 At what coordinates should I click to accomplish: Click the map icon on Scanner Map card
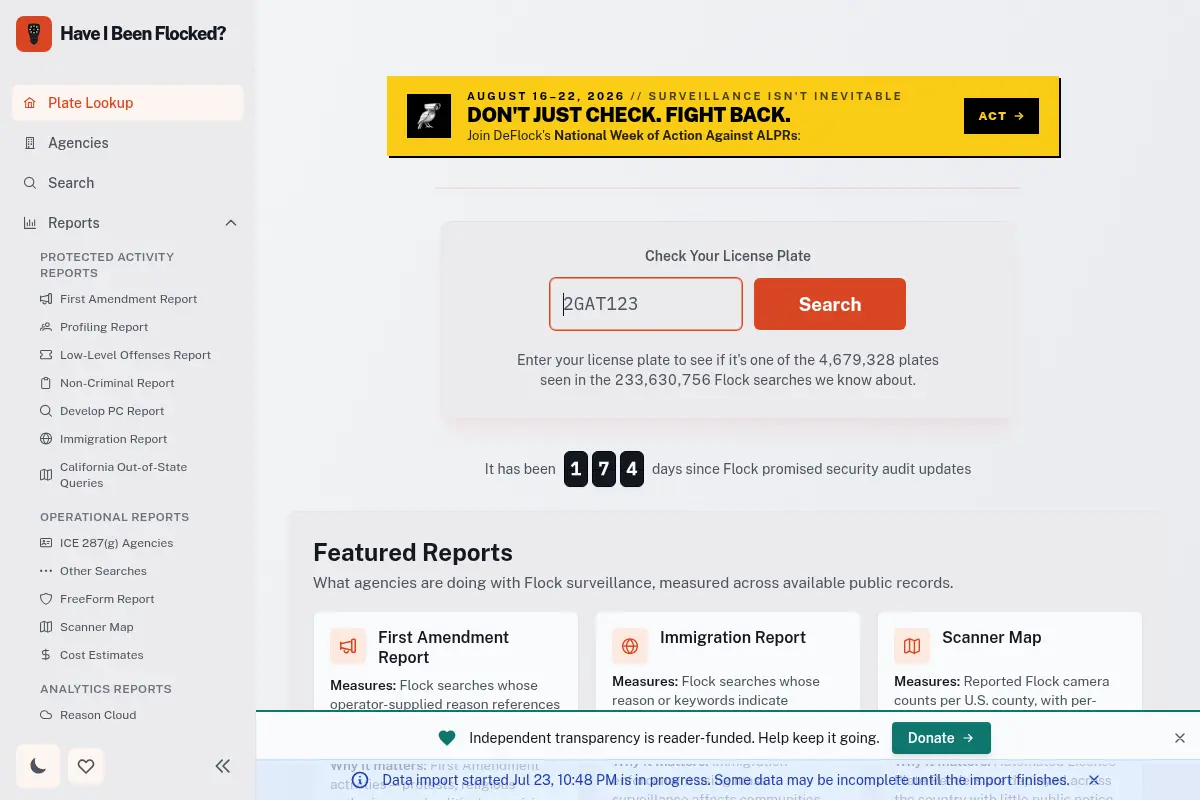(912, 646)
